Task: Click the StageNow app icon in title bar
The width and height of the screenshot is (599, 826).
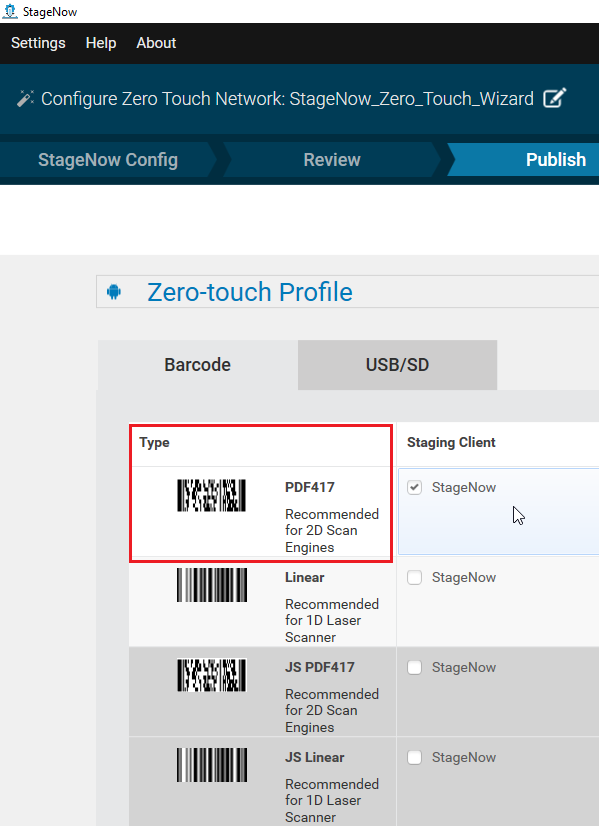Action: [10, 11]
